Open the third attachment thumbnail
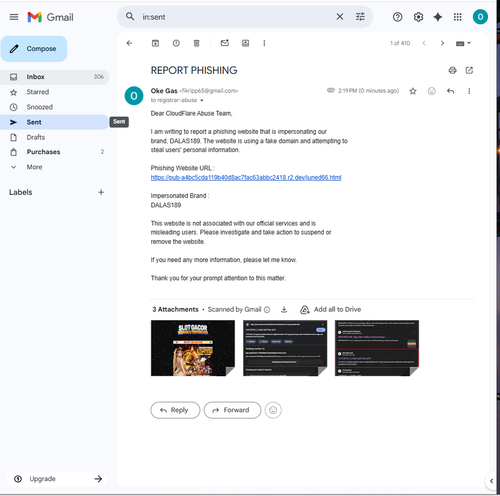Image resolution: width=500 pixels, height=496 pixels. (377, 348)
